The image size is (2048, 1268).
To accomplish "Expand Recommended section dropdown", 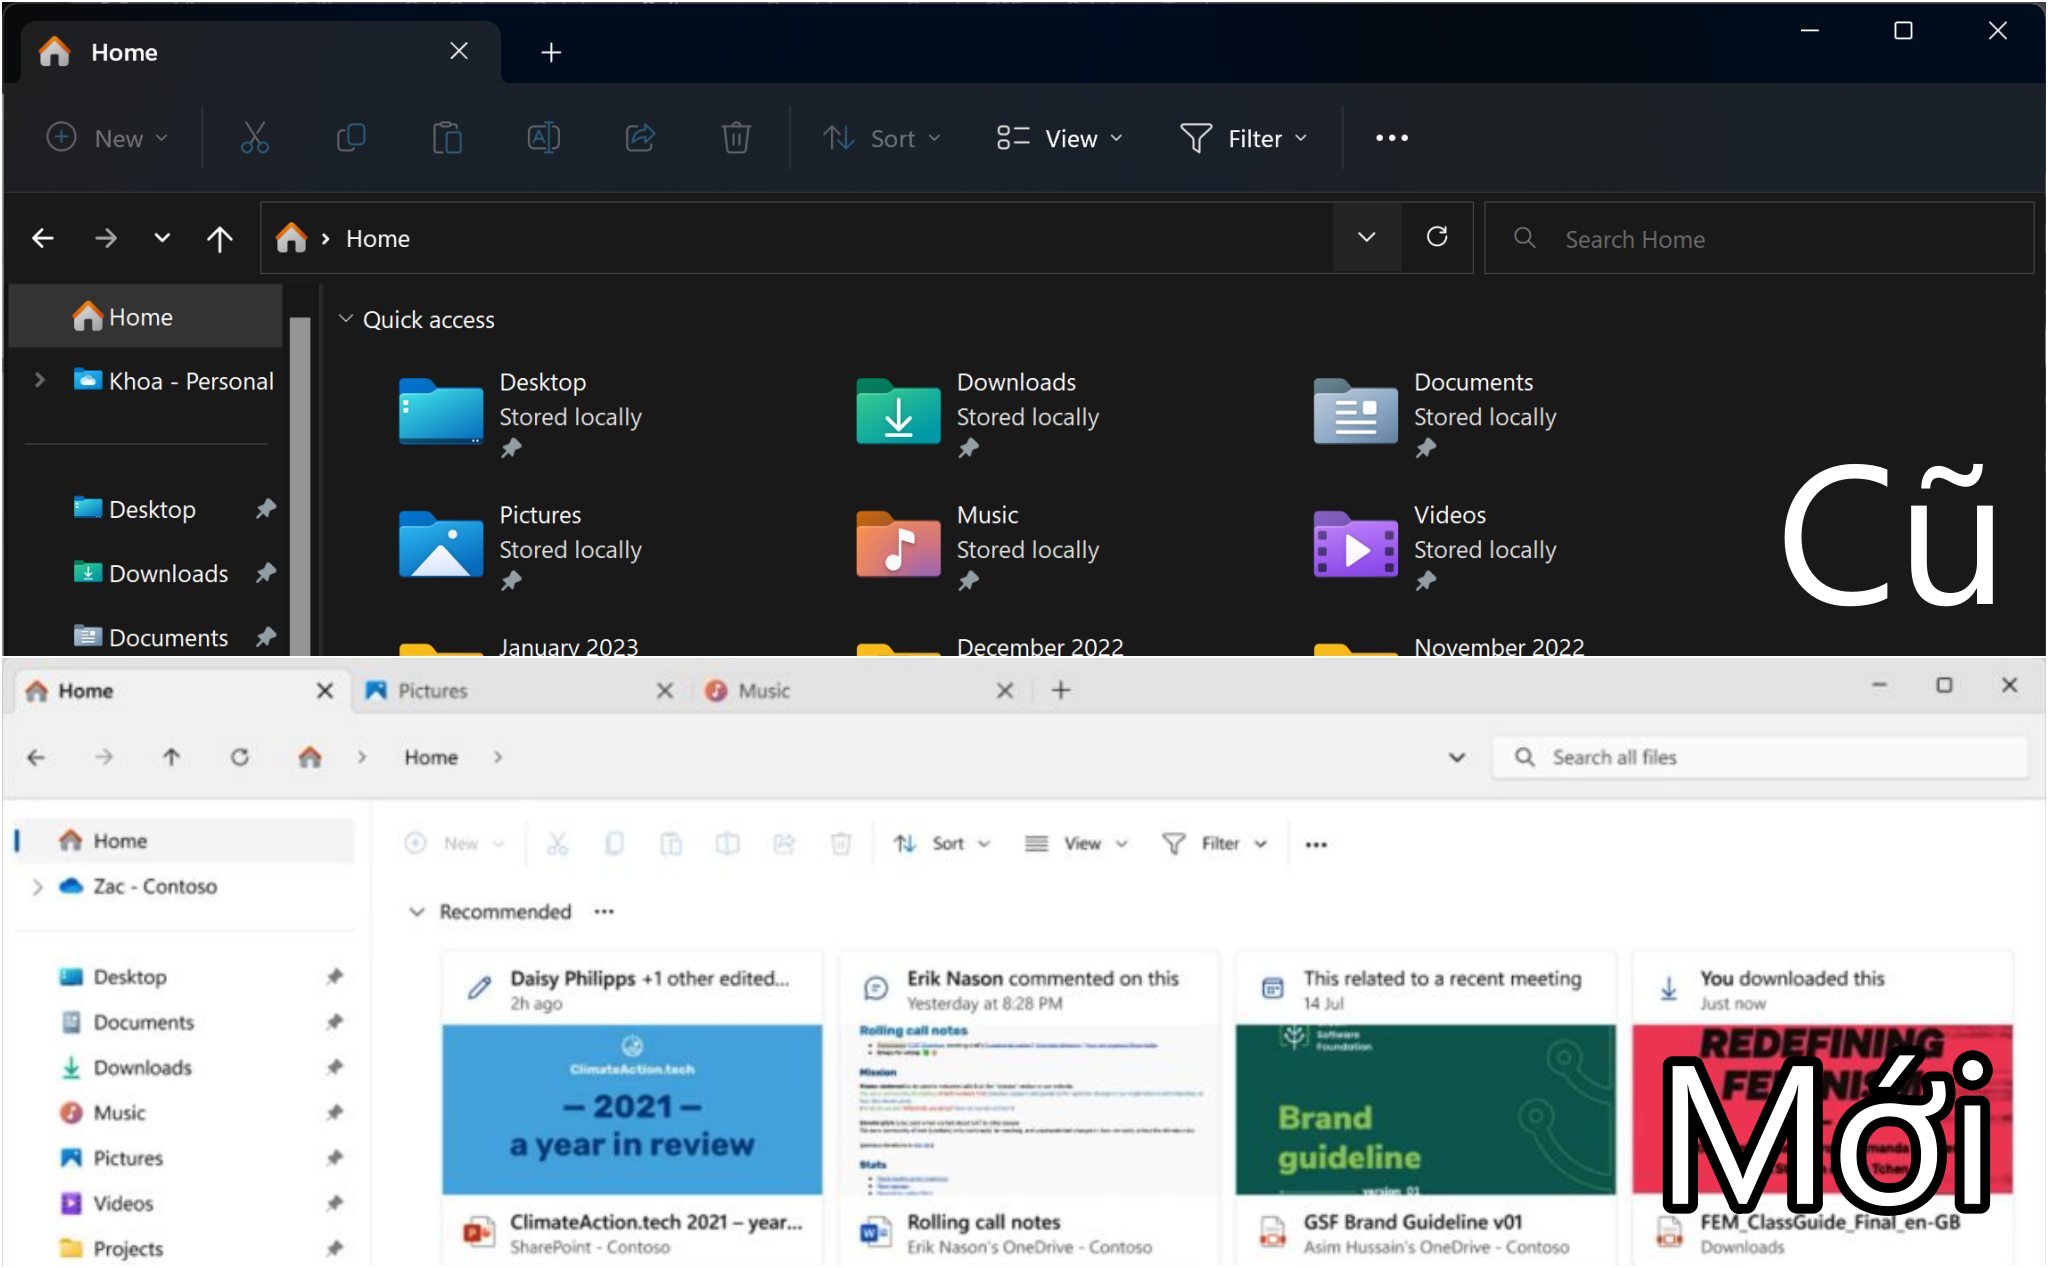I will pos(415,908).
